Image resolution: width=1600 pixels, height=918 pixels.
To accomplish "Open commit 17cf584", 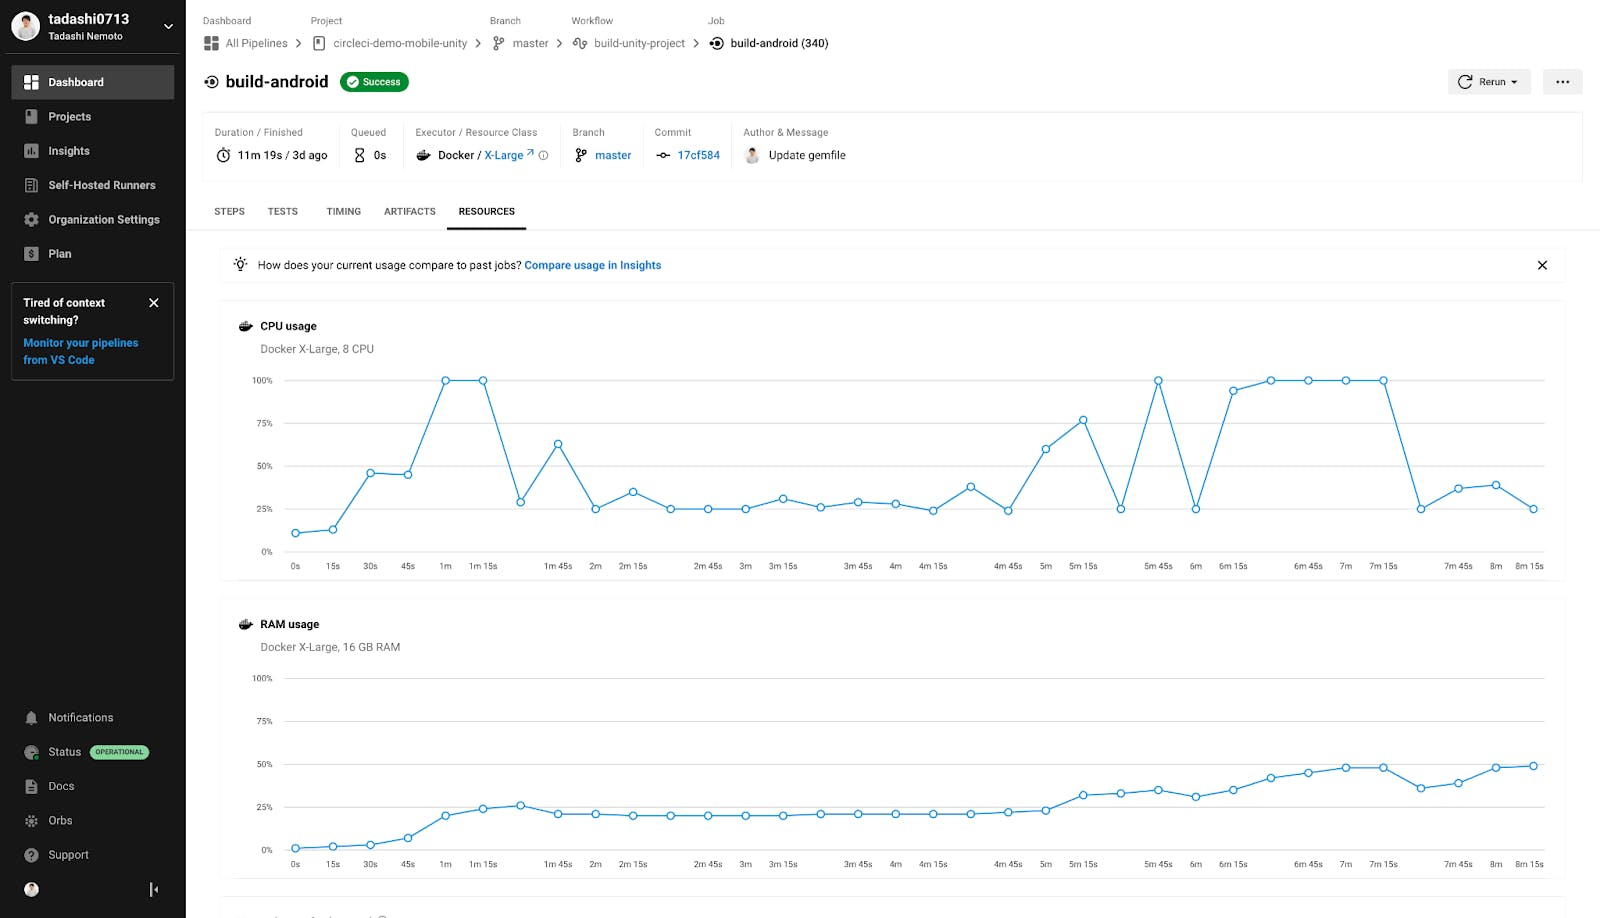I will (x=698, y=155).
